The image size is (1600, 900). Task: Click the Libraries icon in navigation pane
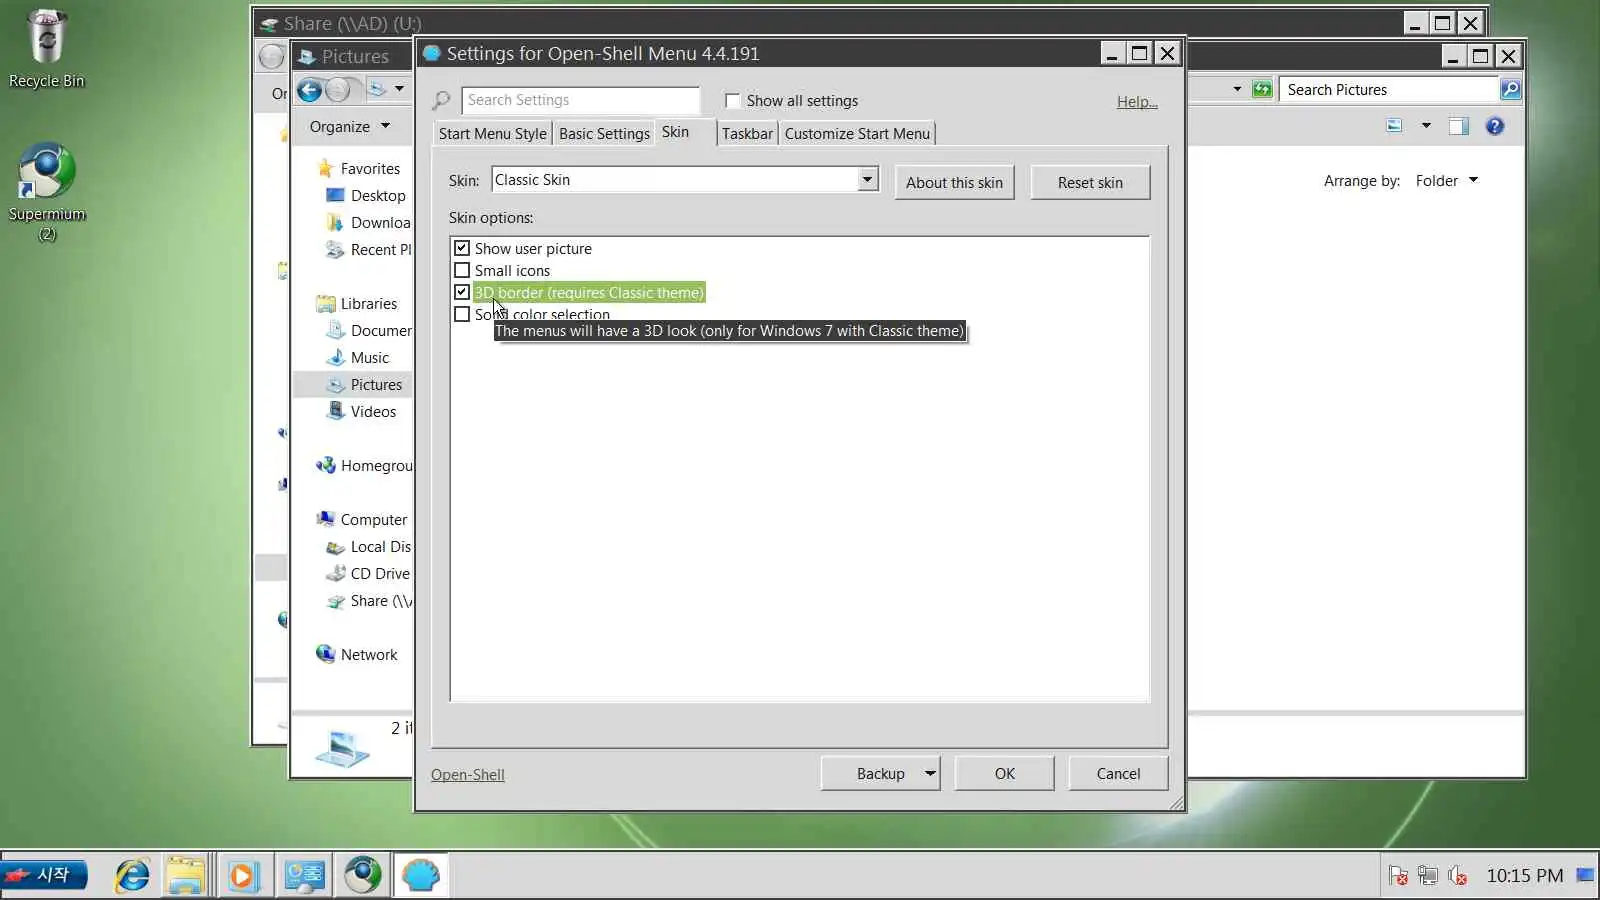point(325,304)
